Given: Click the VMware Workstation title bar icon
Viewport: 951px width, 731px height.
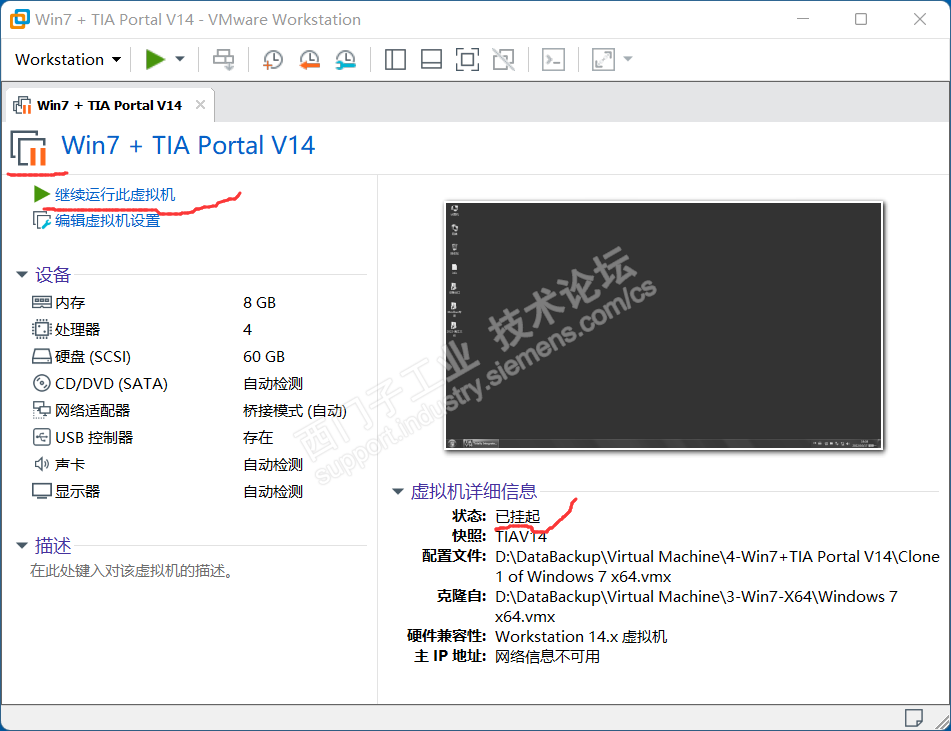Looking at the screenshot, I should [x=19, y=19].
